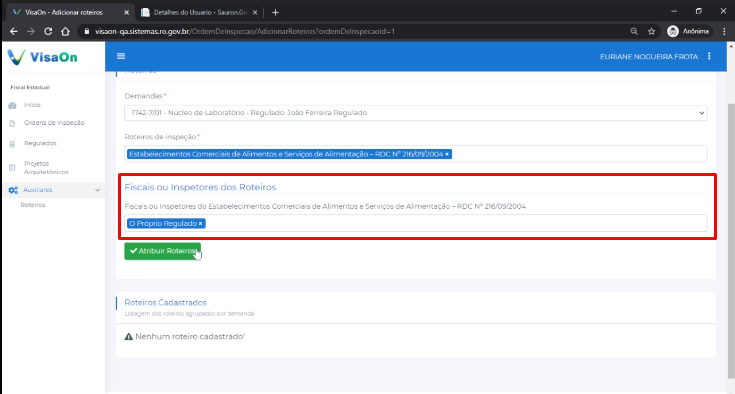
Task: Open Projetos Arquitetônicos from the sidebar
Action: (46, 168)
